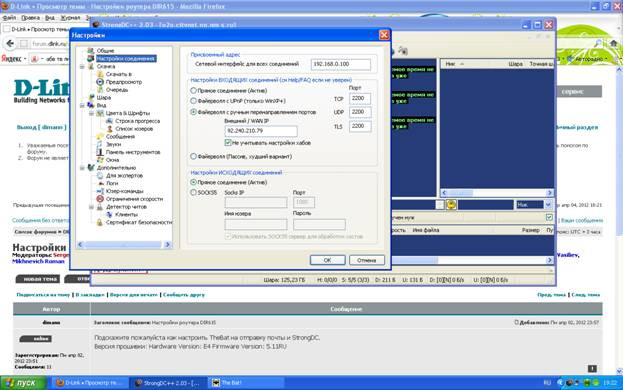Click the Внешний / WAN IP field
Image resolution: width=623 pixels, height=390 pixels.
[x=261, y=131]
